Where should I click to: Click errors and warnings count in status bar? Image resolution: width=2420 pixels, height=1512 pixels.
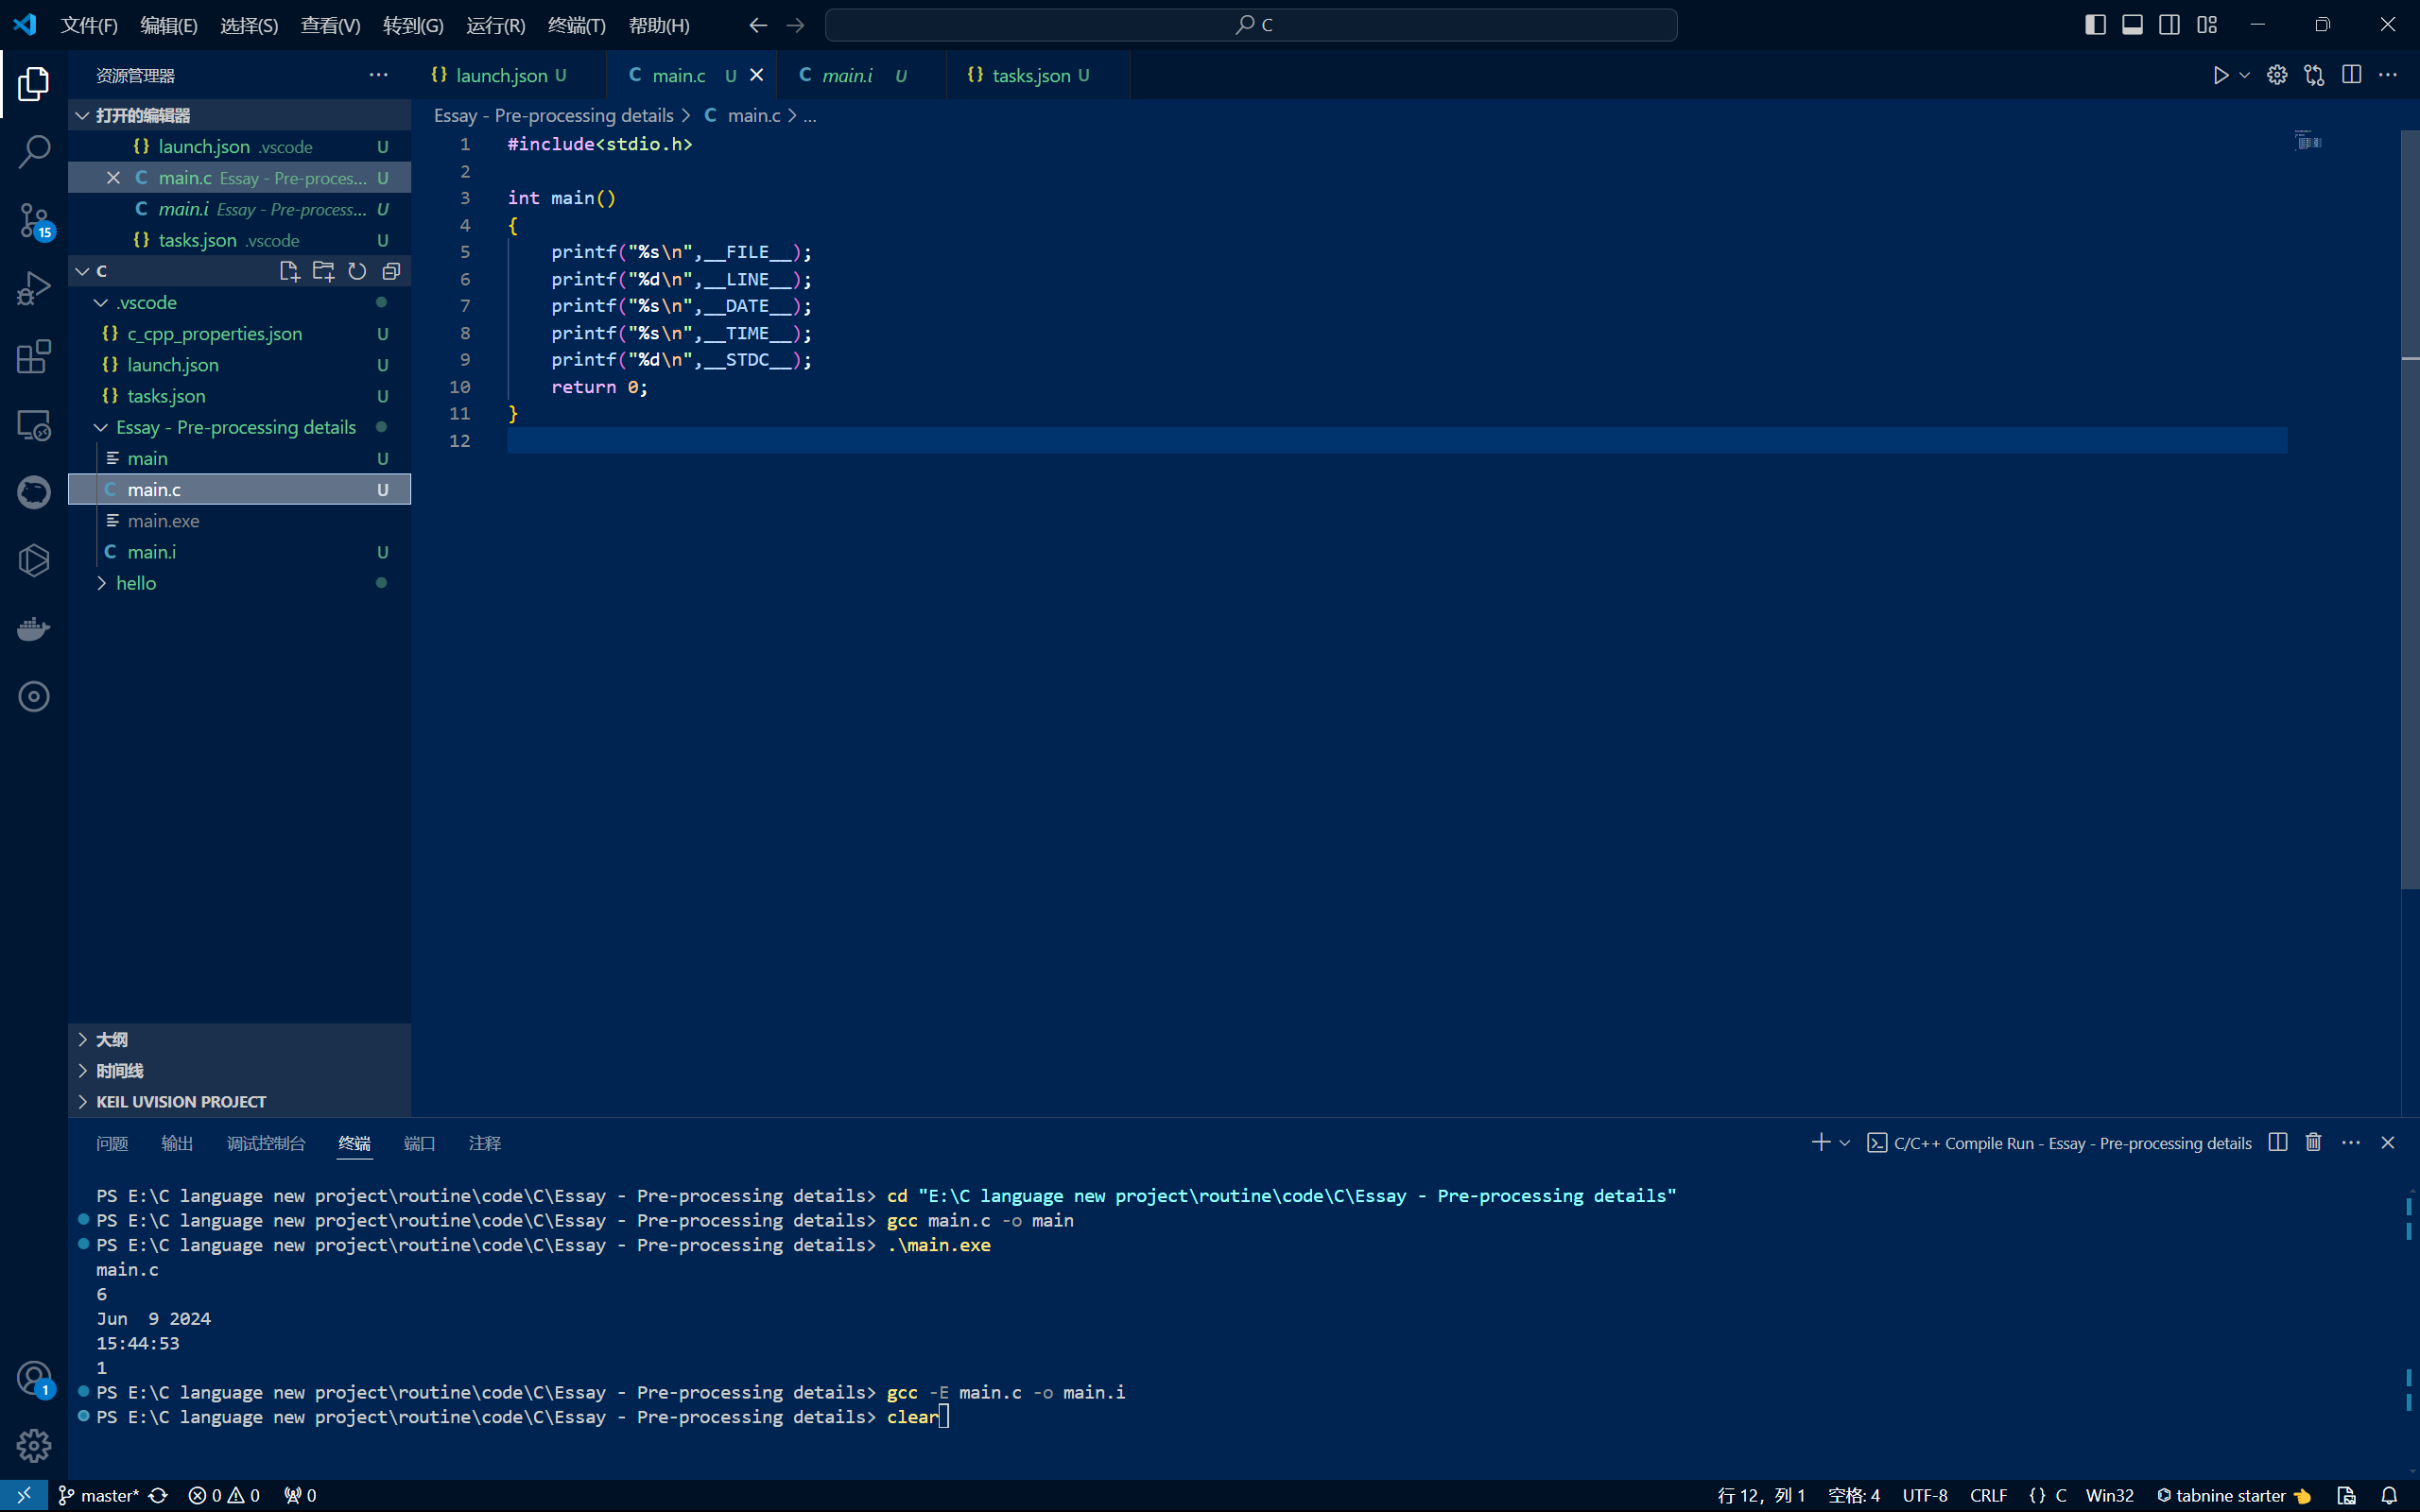(x=224, y=1495)
